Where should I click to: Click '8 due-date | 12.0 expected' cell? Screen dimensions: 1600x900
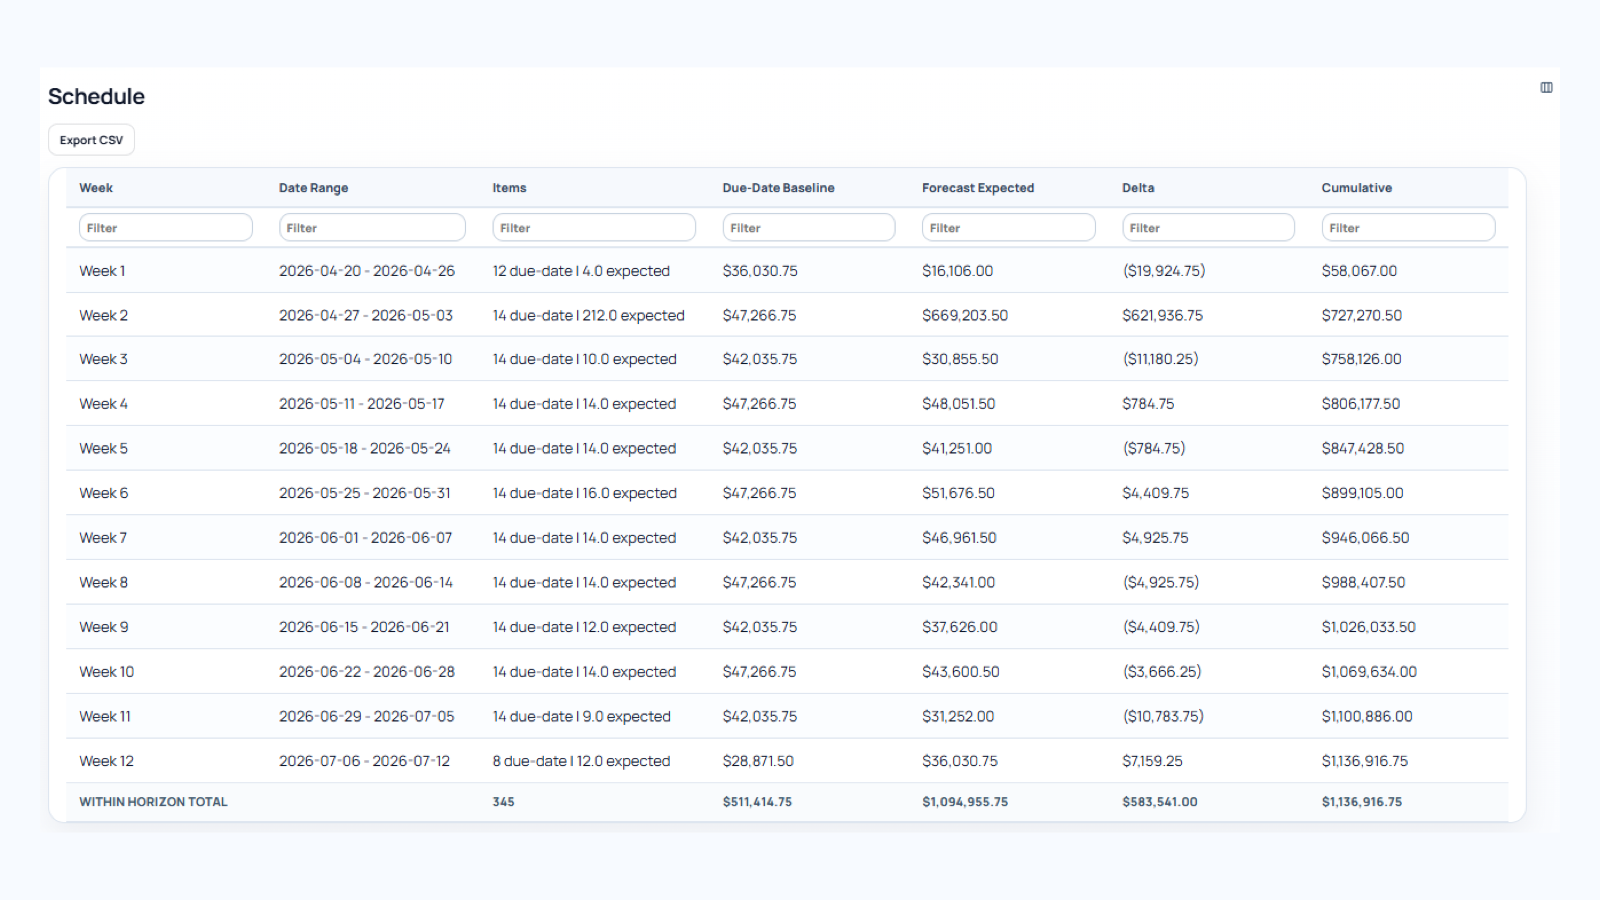[581, 761]
